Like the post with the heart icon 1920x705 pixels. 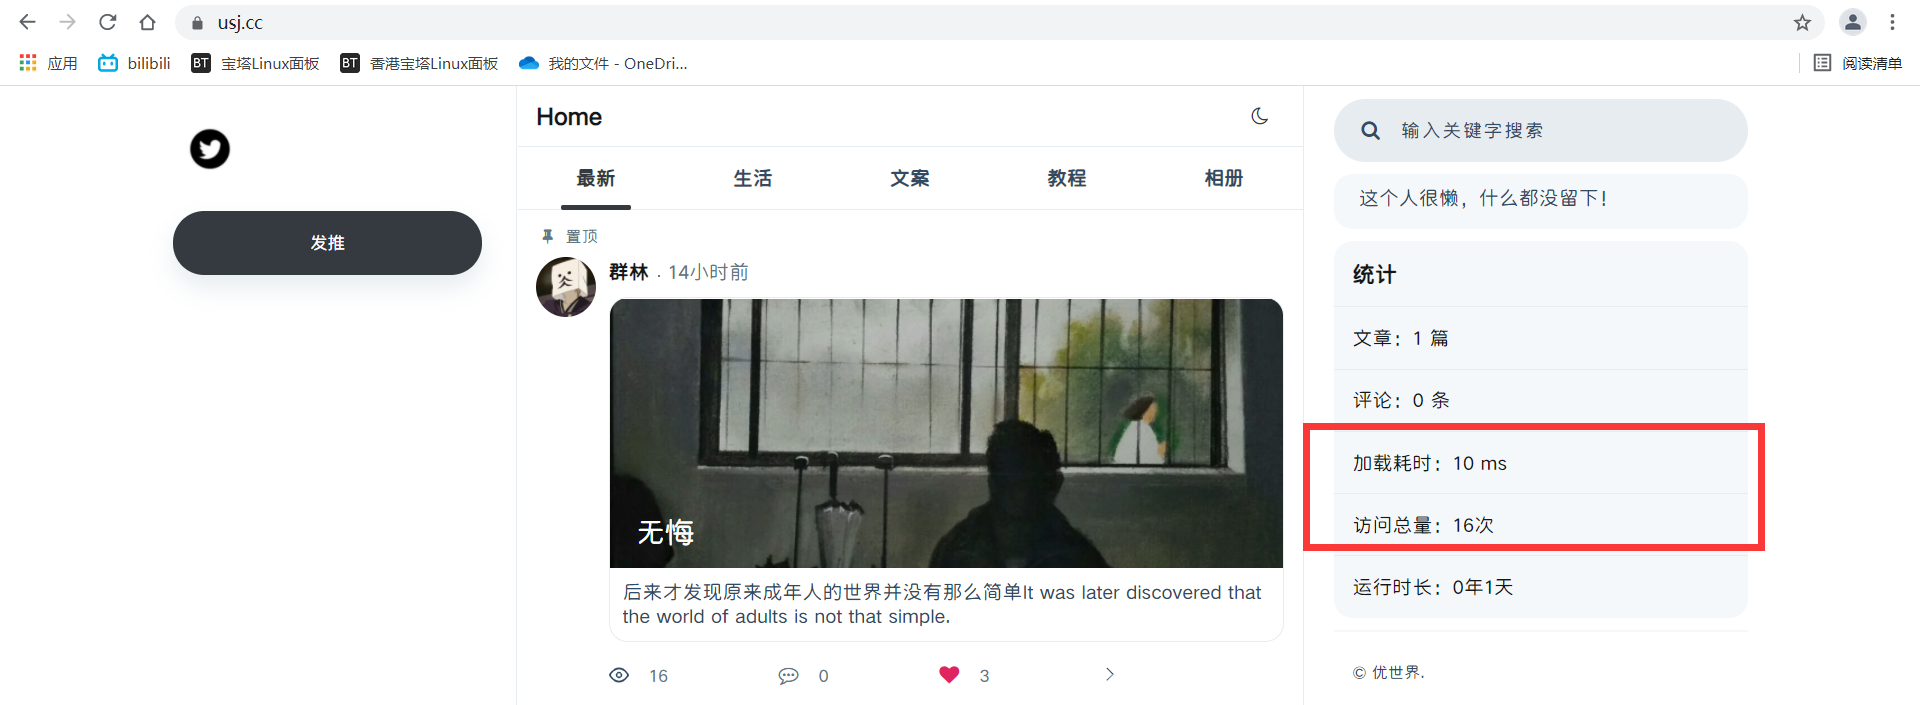click(949, 675)
